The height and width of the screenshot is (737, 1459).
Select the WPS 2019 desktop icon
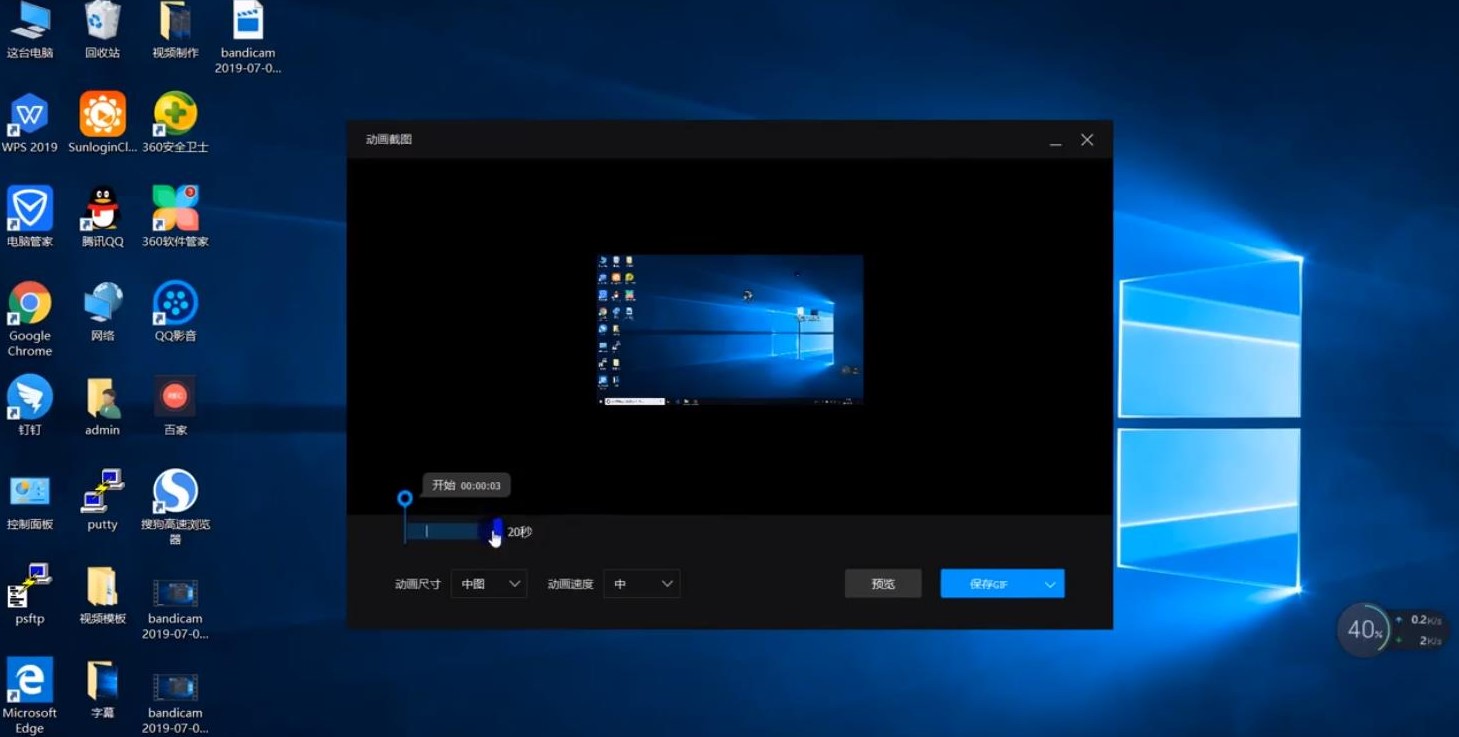pos(29,115)
